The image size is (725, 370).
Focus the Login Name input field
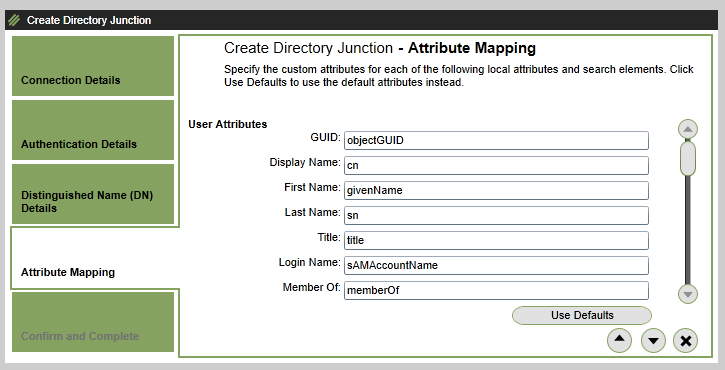(x=496, y=265)
